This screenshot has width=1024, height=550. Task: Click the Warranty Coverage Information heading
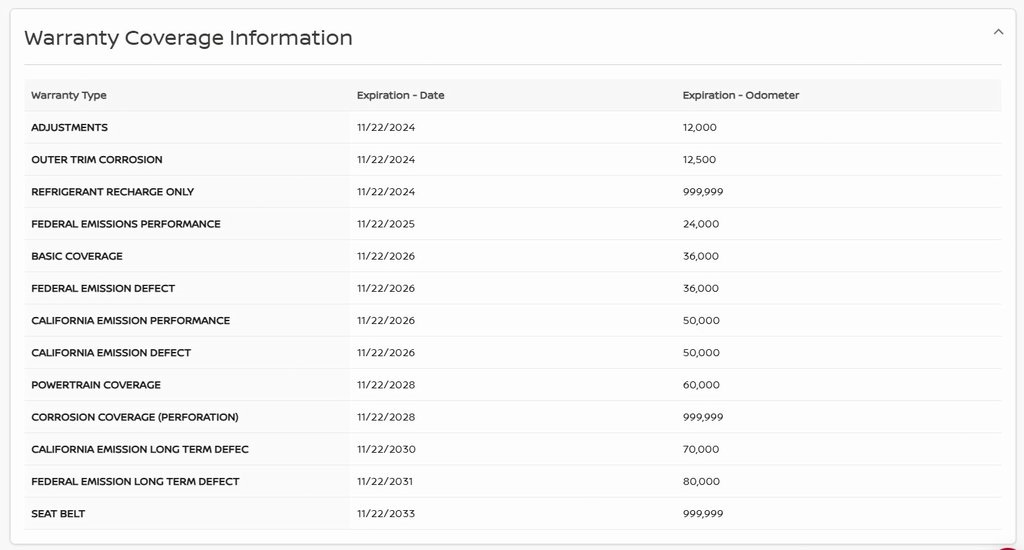188,38
